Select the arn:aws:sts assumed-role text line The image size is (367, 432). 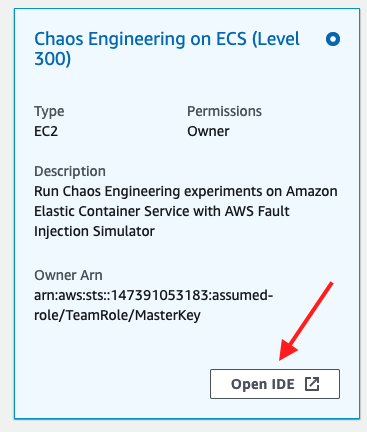point(154,295)
